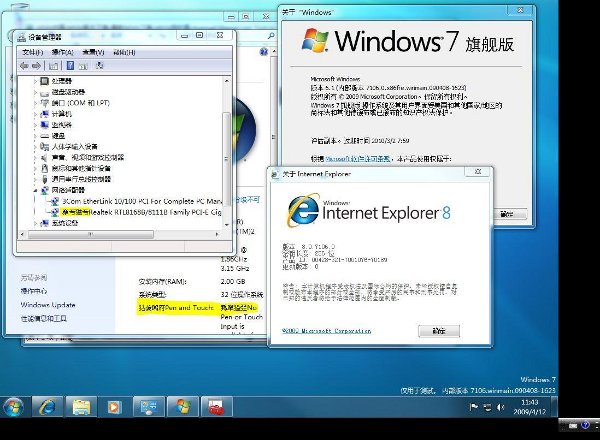The height and width of the screenshot is (440, 600).
Task: Expand the 键盘 node arrow
Action: (x=35, y=136)
